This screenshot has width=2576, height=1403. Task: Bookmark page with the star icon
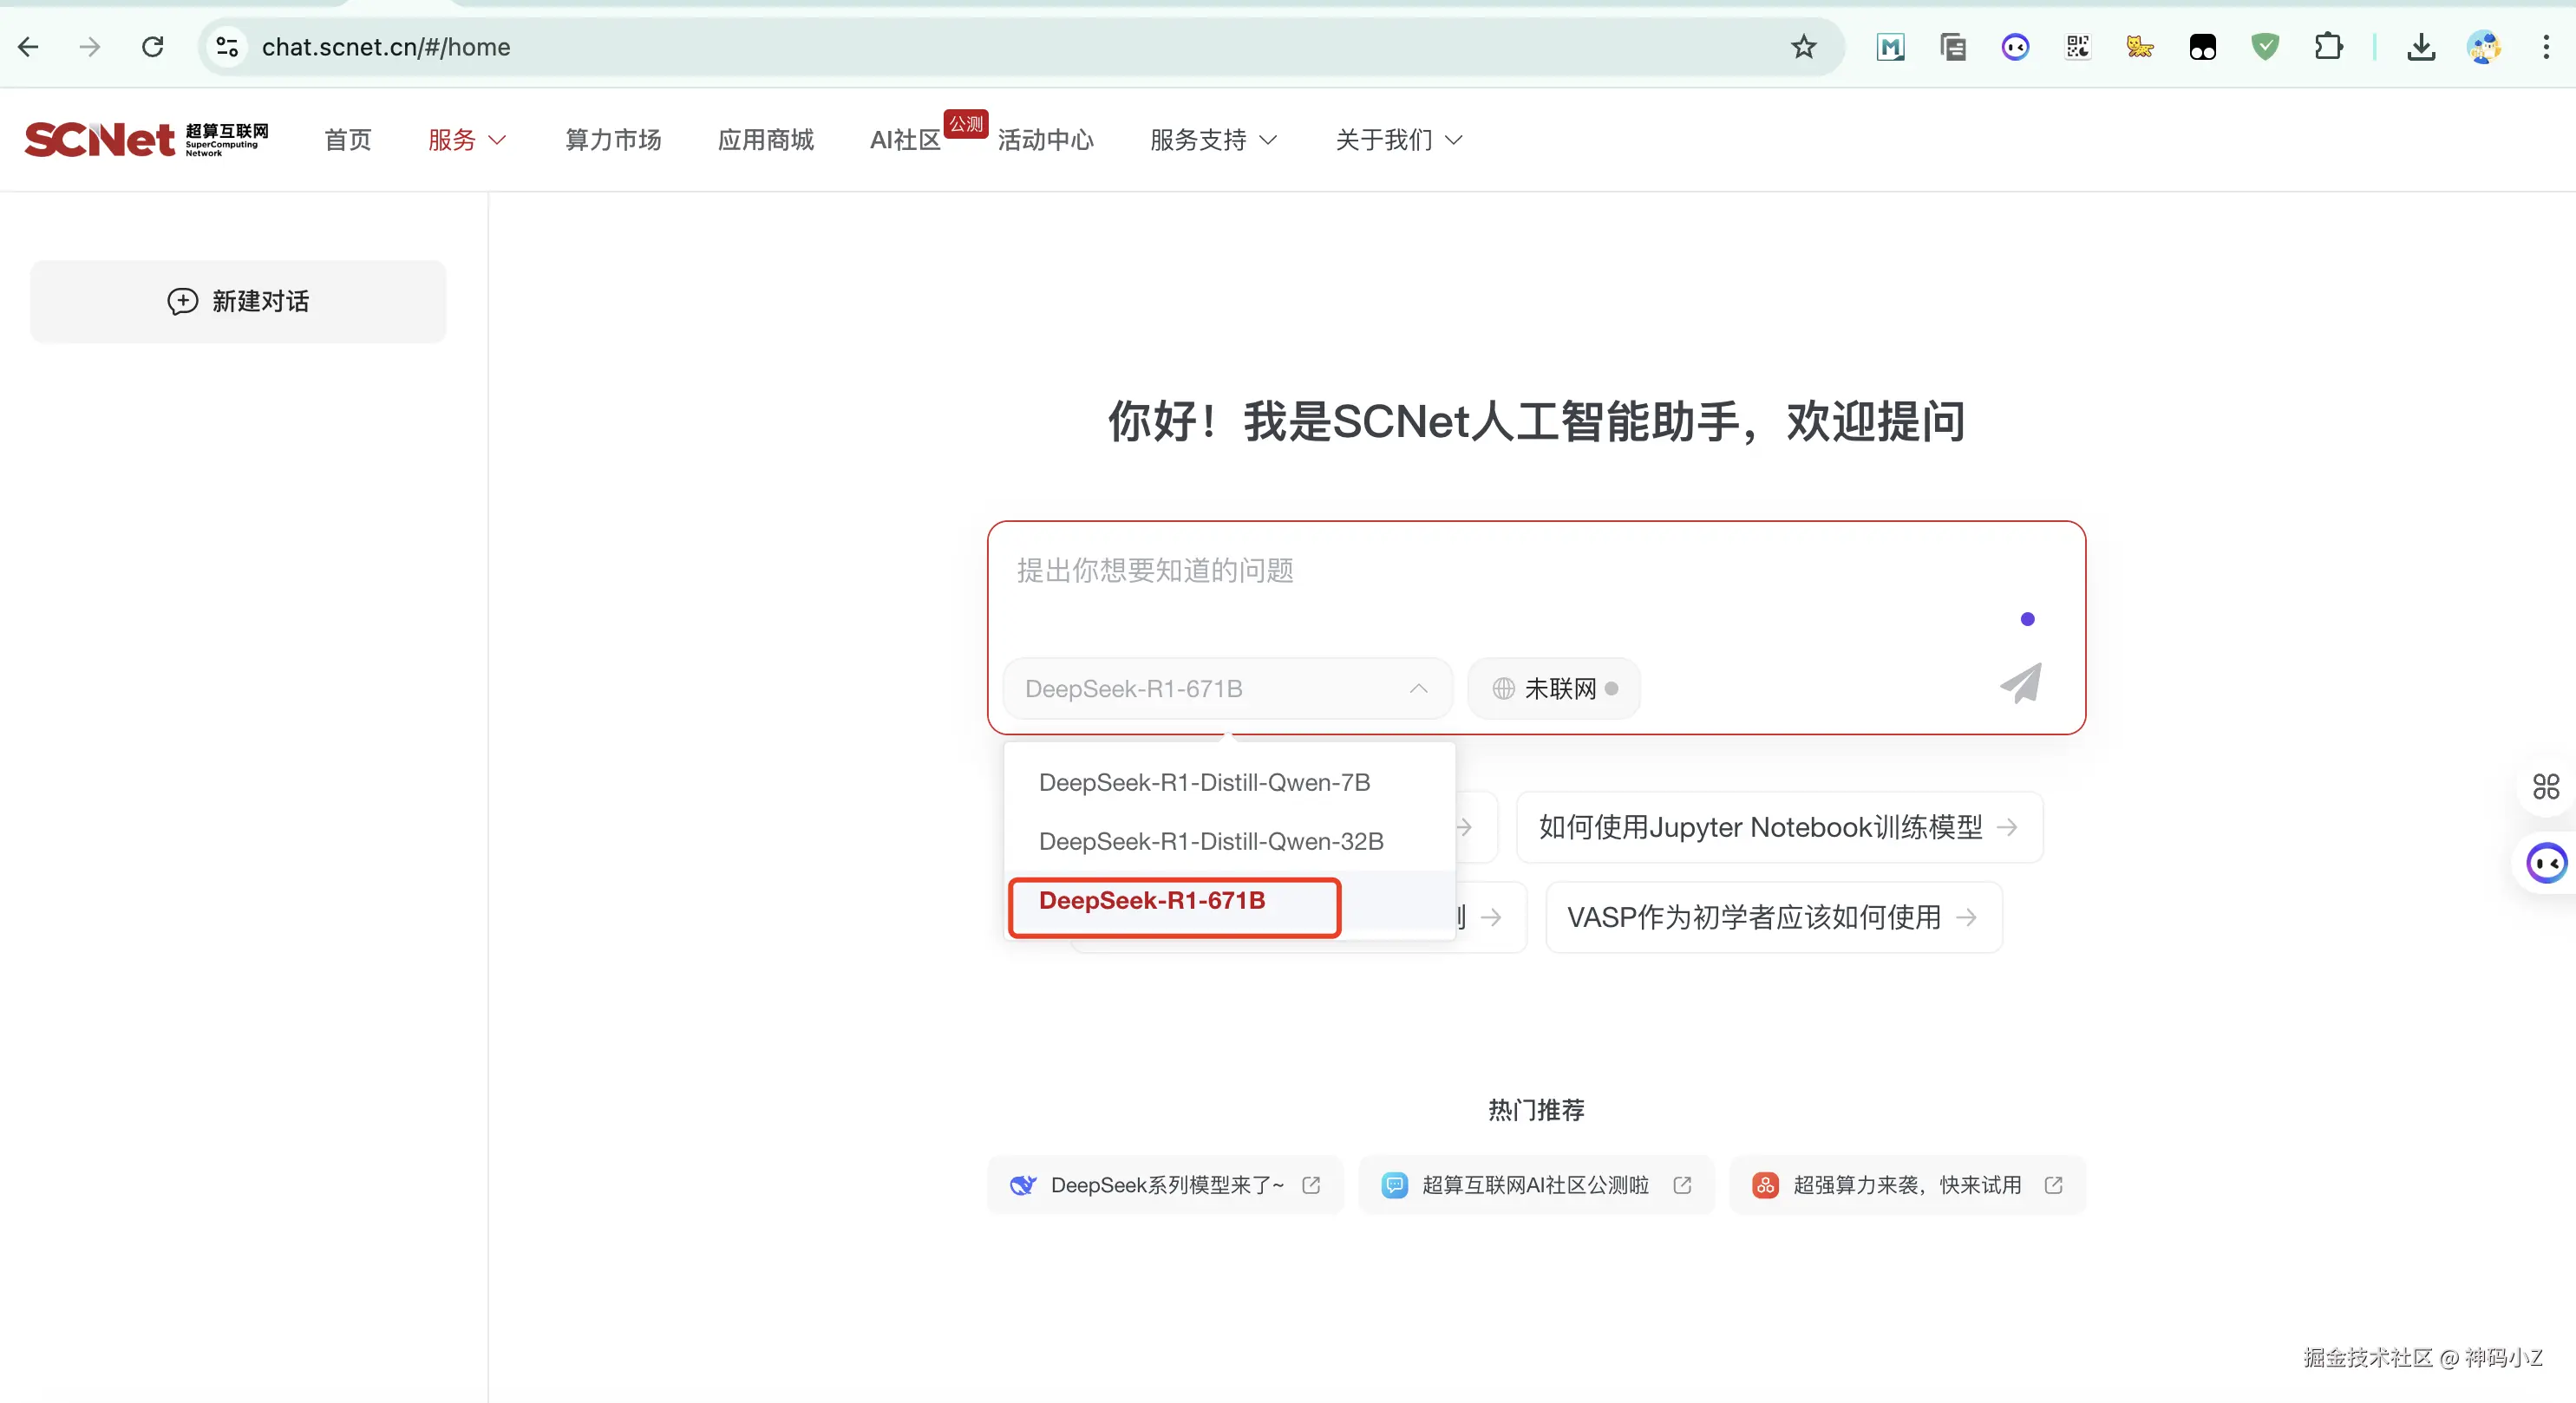click(1803, 47)
